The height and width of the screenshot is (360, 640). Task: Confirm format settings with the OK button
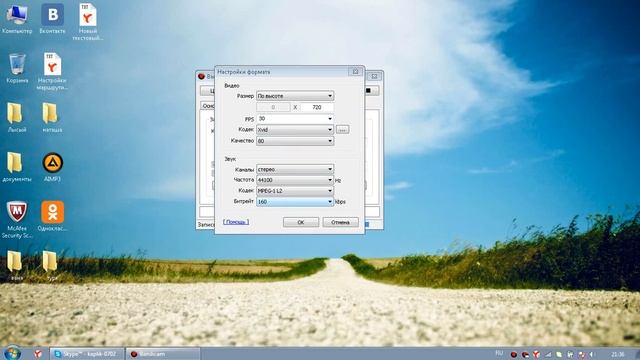click(301, 222)
